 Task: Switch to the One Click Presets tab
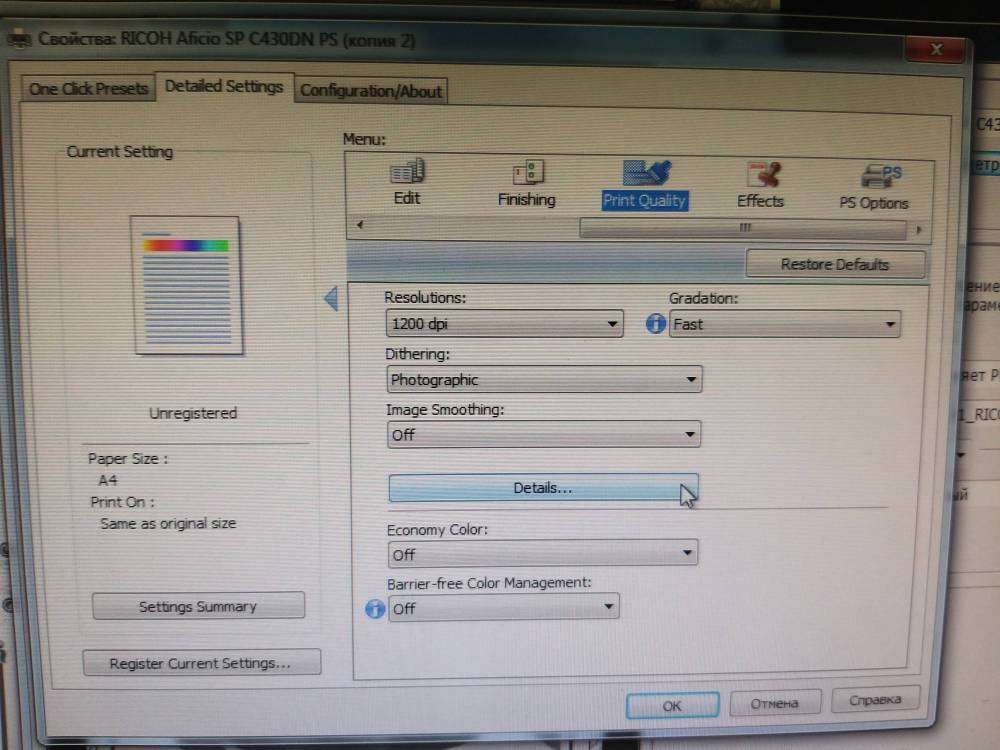[x=88, y=89]
